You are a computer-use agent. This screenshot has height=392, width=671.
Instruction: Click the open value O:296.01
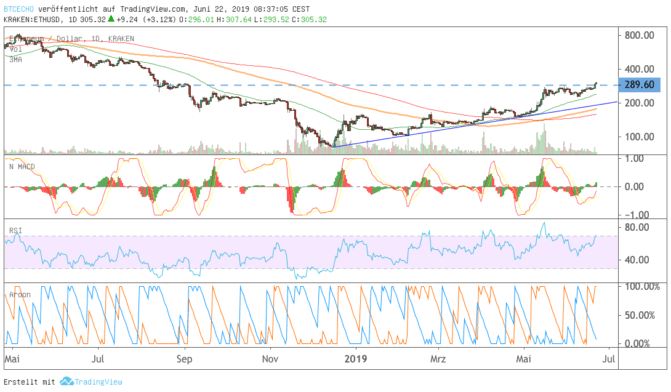point(196,20)
